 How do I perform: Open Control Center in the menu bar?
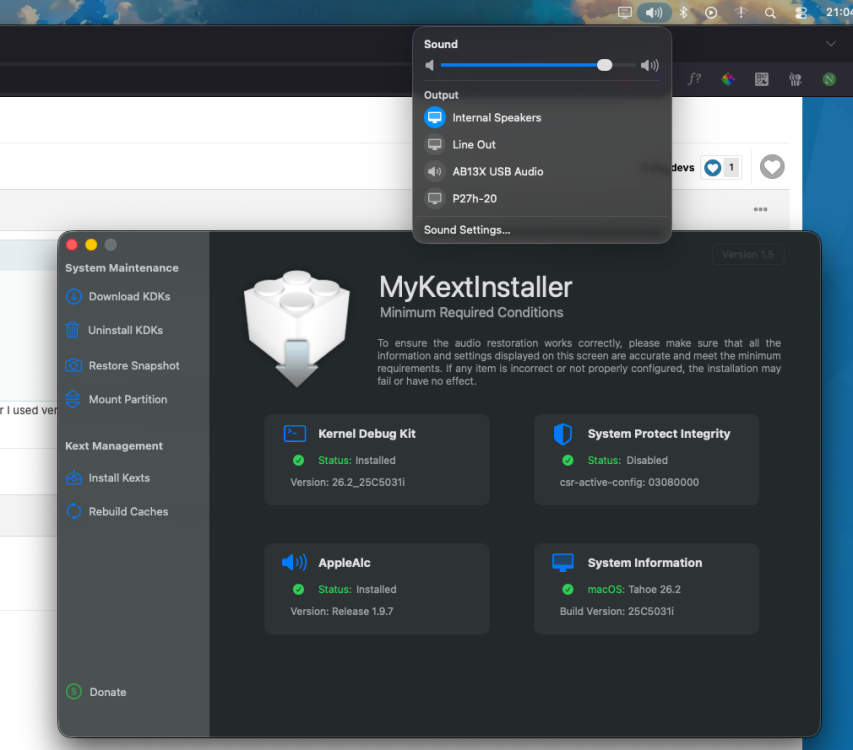[x=800, y=13]
